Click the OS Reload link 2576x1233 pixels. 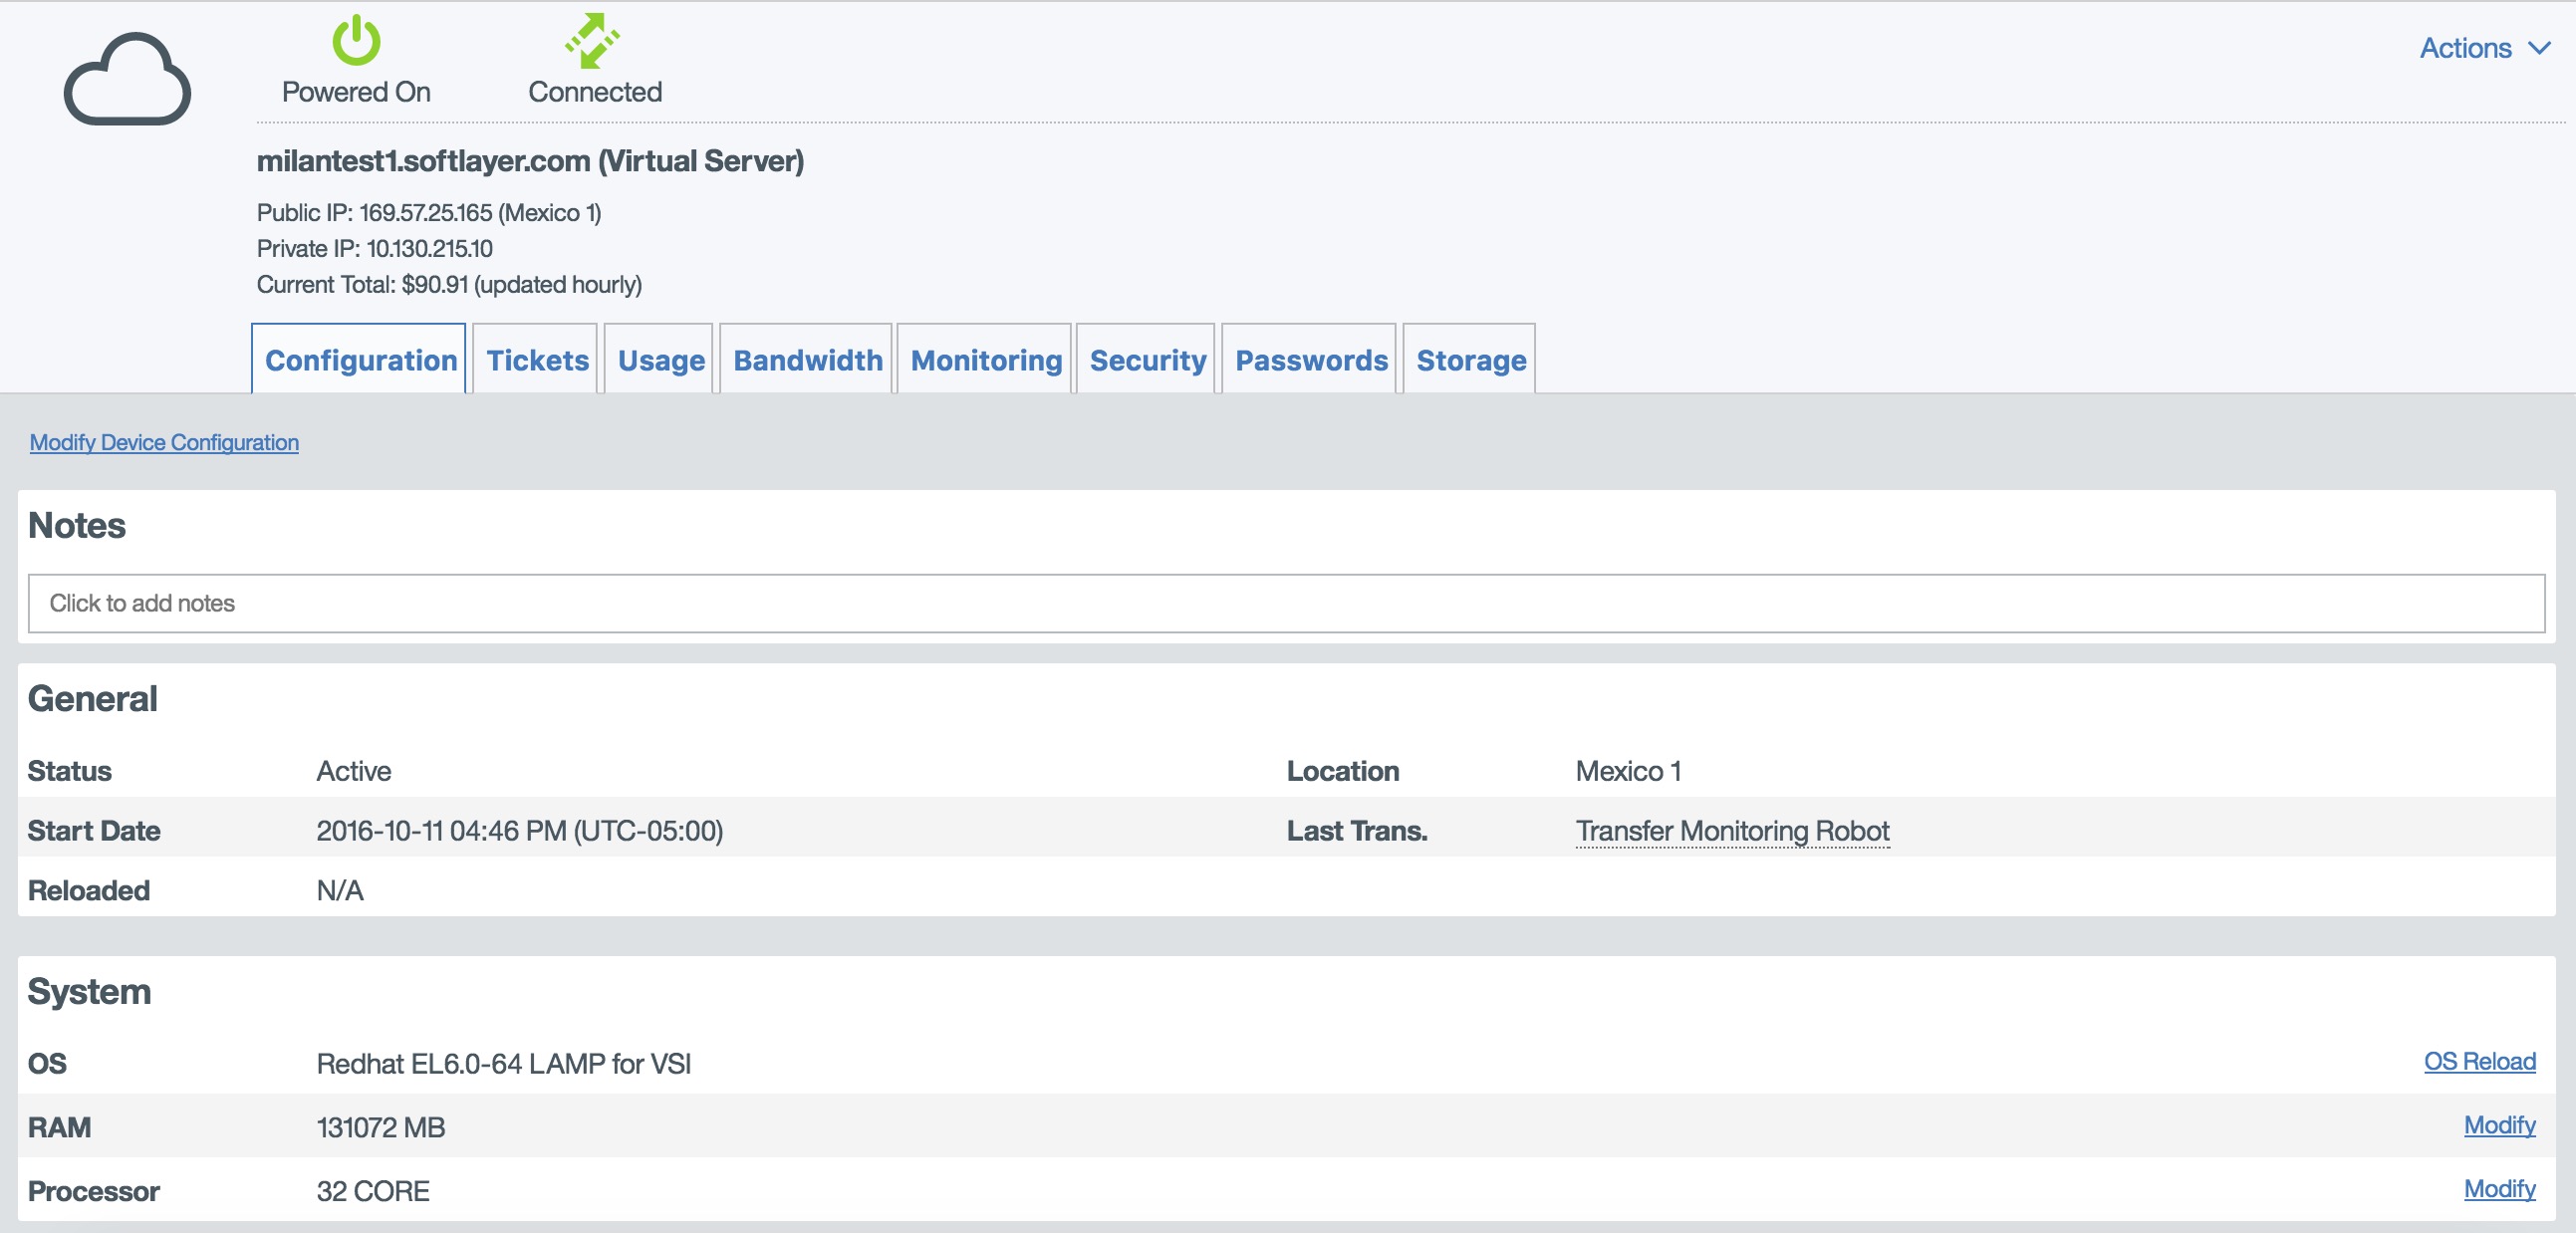[x=2478, y=1061]
